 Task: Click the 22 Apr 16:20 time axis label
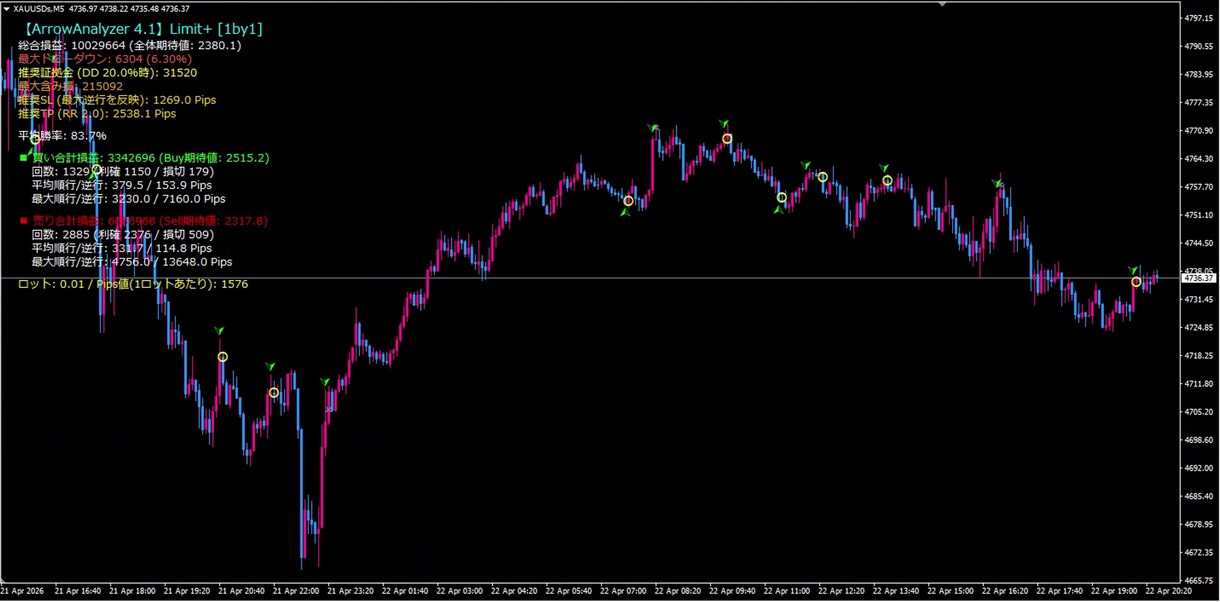tap(1005, 591)
